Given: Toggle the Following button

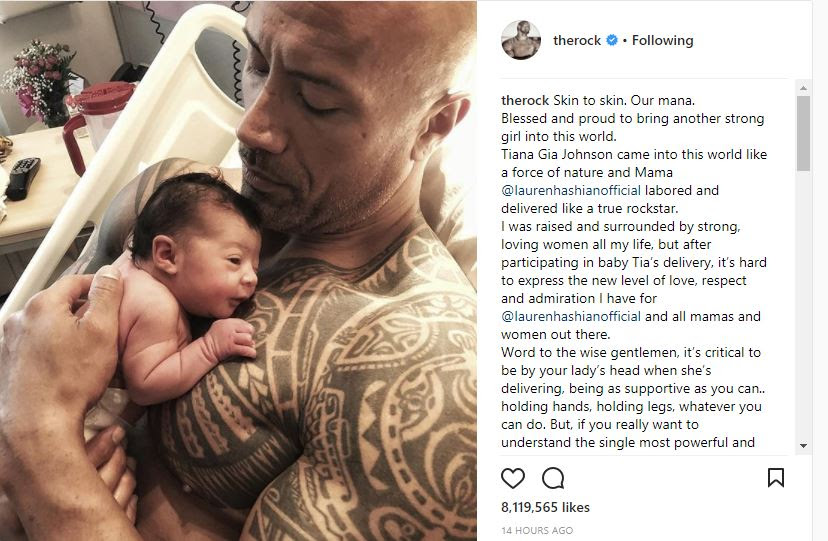Looking at the screenshot, I should pos(663,40).
